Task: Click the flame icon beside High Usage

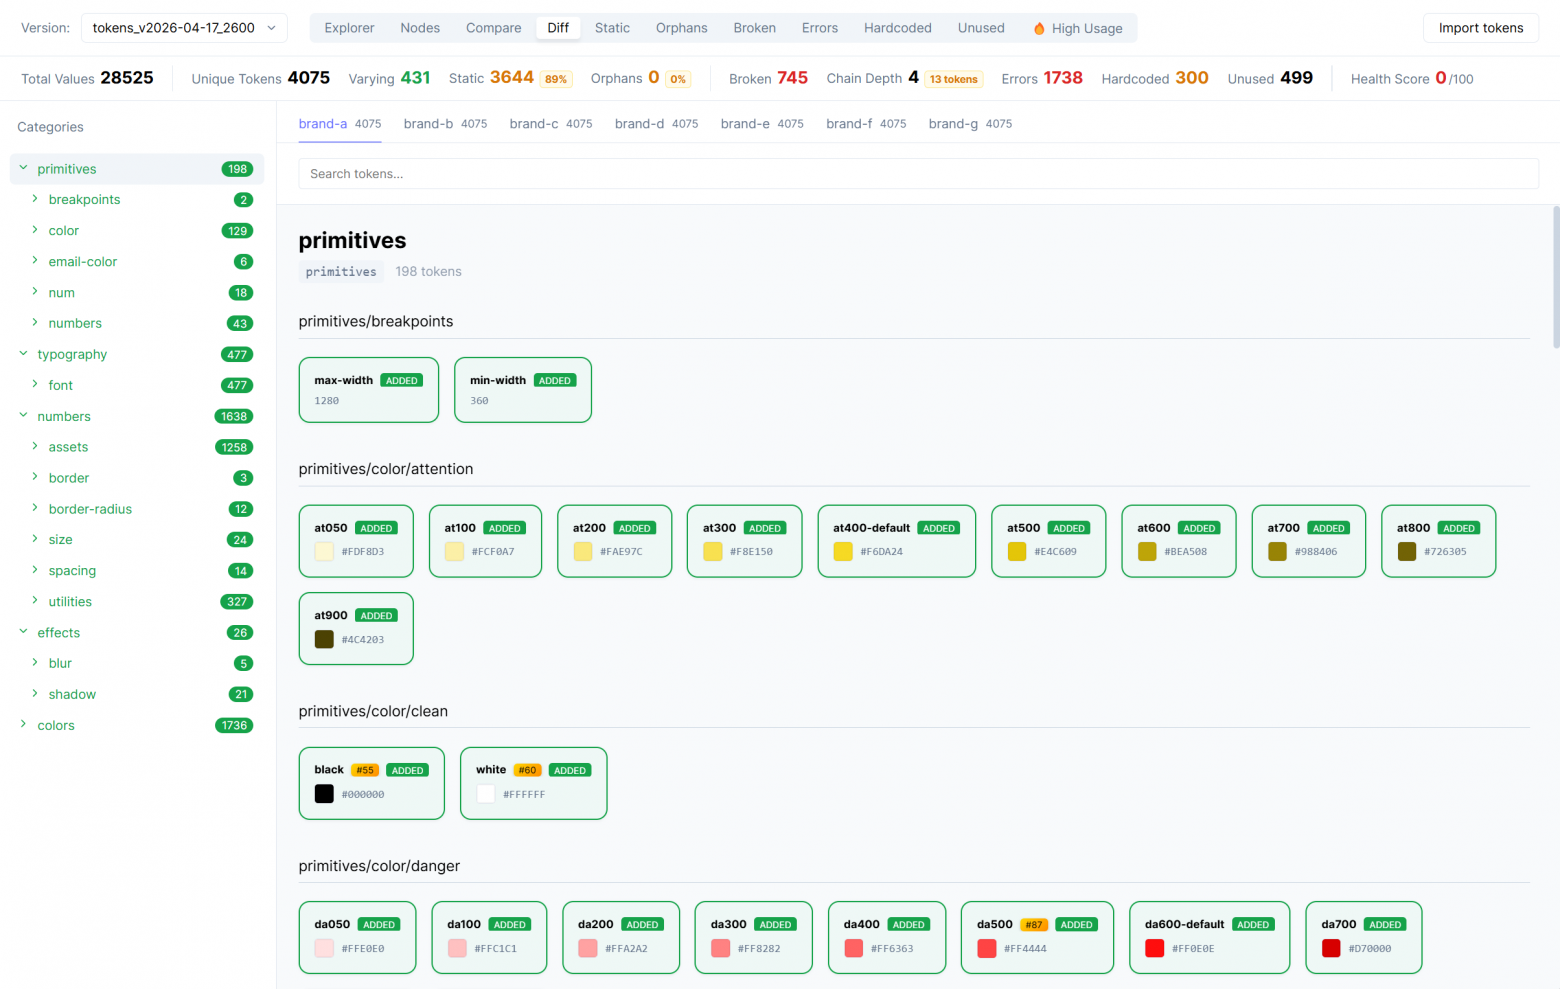Action: point(1039,29)
